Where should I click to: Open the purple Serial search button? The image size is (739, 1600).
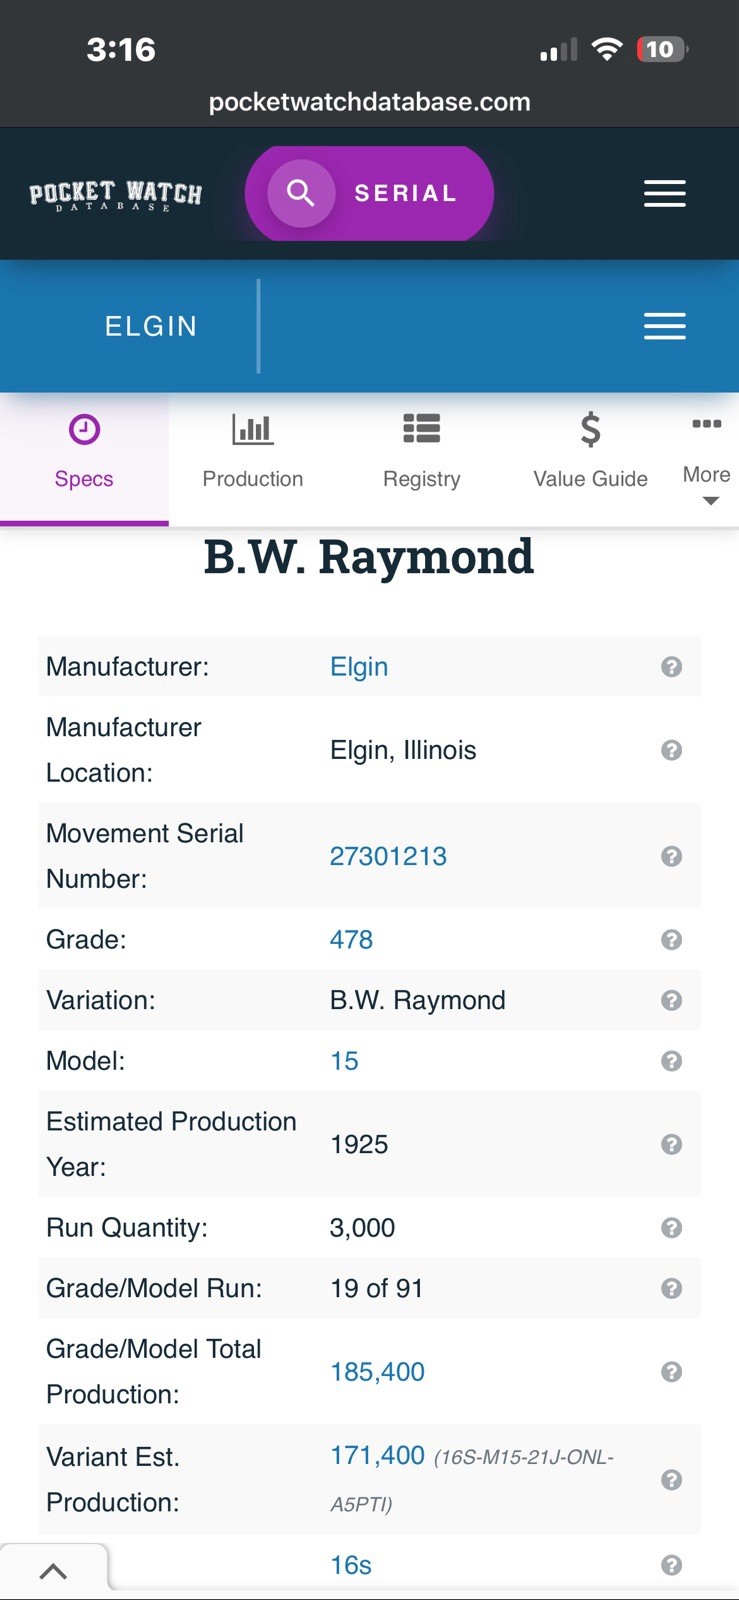click(x=369, y=193)
